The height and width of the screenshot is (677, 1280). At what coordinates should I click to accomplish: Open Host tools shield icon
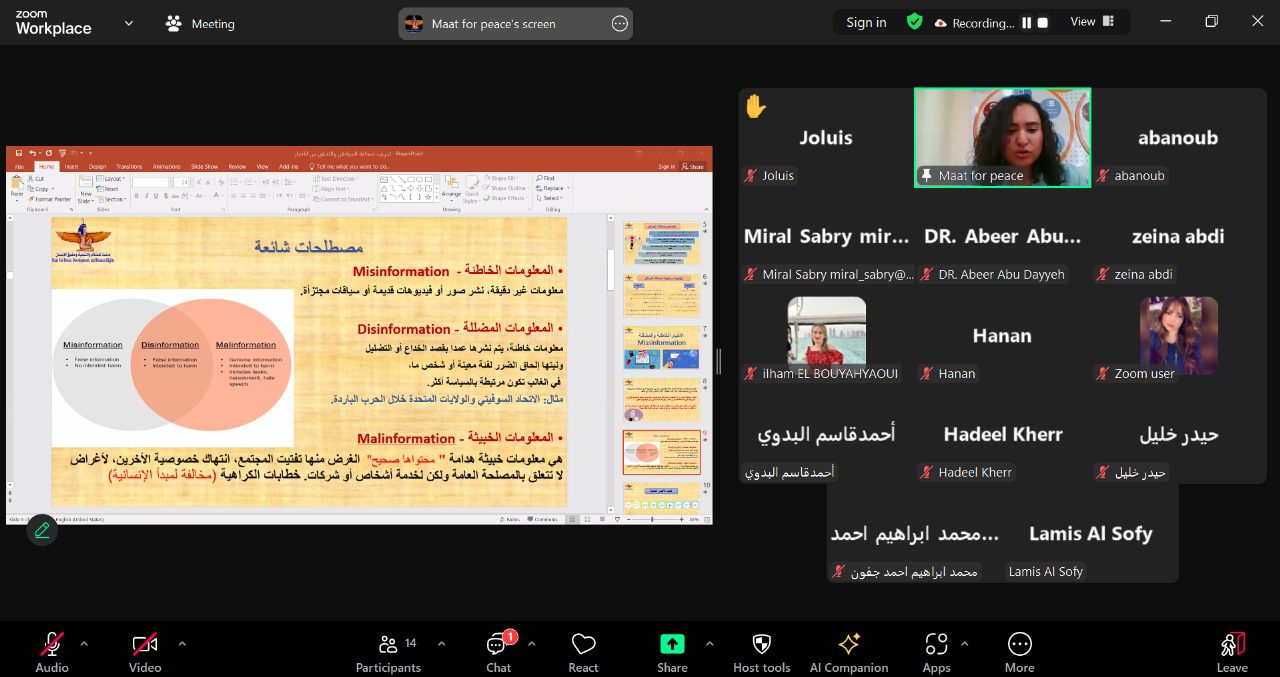click(x=761, y=645)
